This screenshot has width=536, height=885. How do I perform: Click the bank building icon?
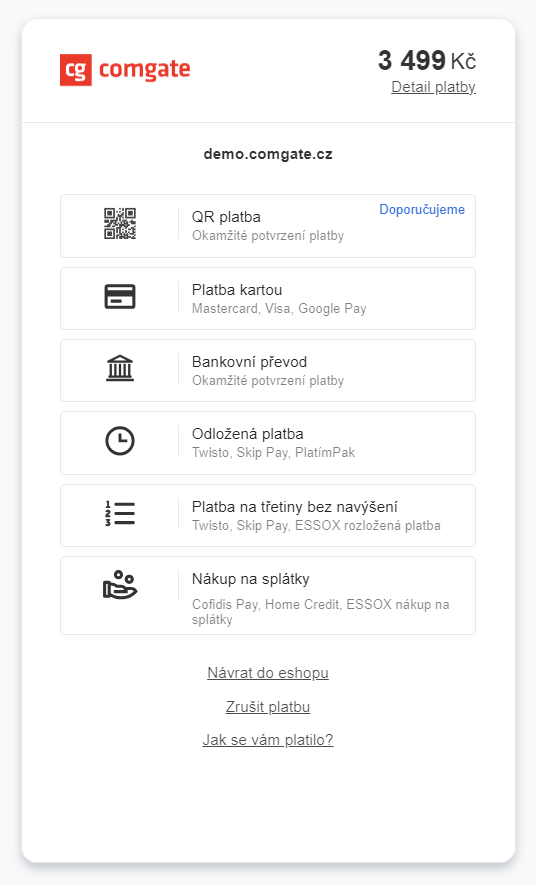(120, 368)
